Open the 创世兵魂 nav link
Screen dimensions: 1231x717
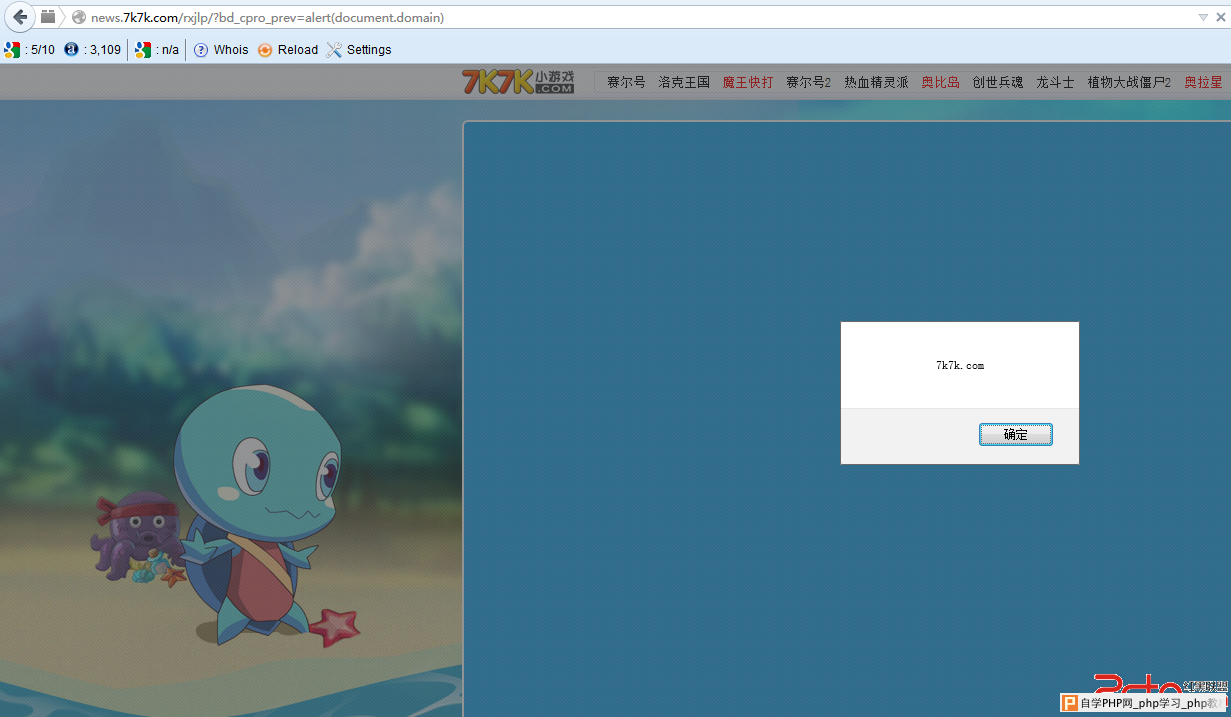point(998,82)
